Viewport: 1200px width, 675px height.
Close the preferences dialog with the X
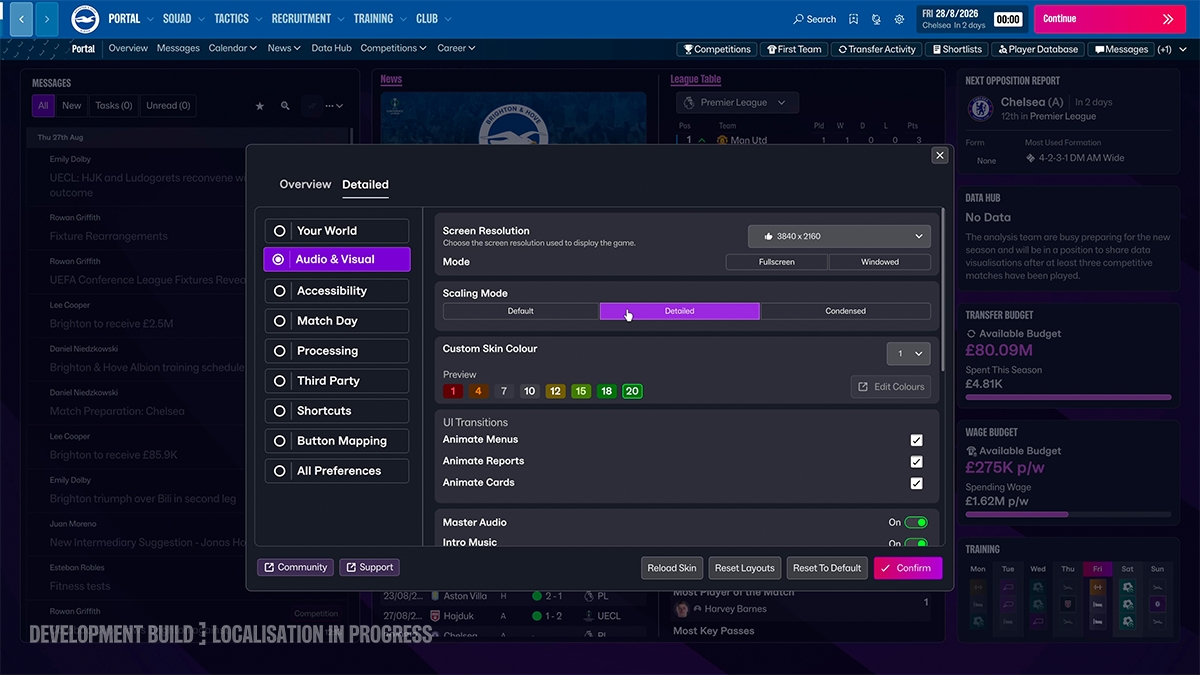point(939,155)
